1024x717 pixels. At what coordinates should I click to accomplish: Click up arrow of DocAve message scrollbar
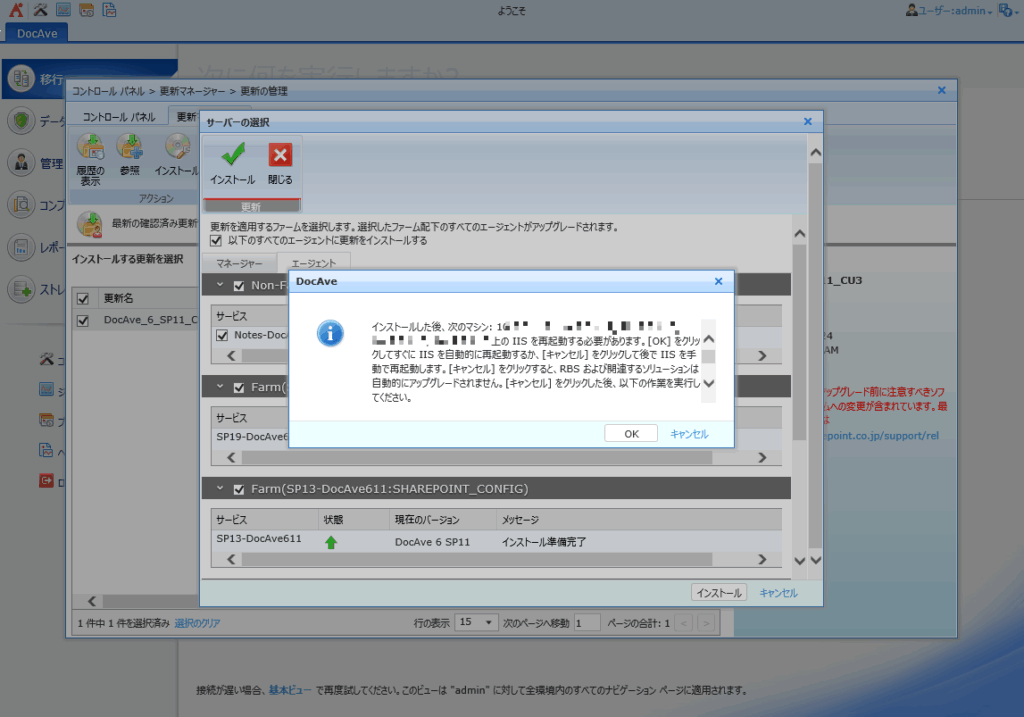click(x=709, y=340)
